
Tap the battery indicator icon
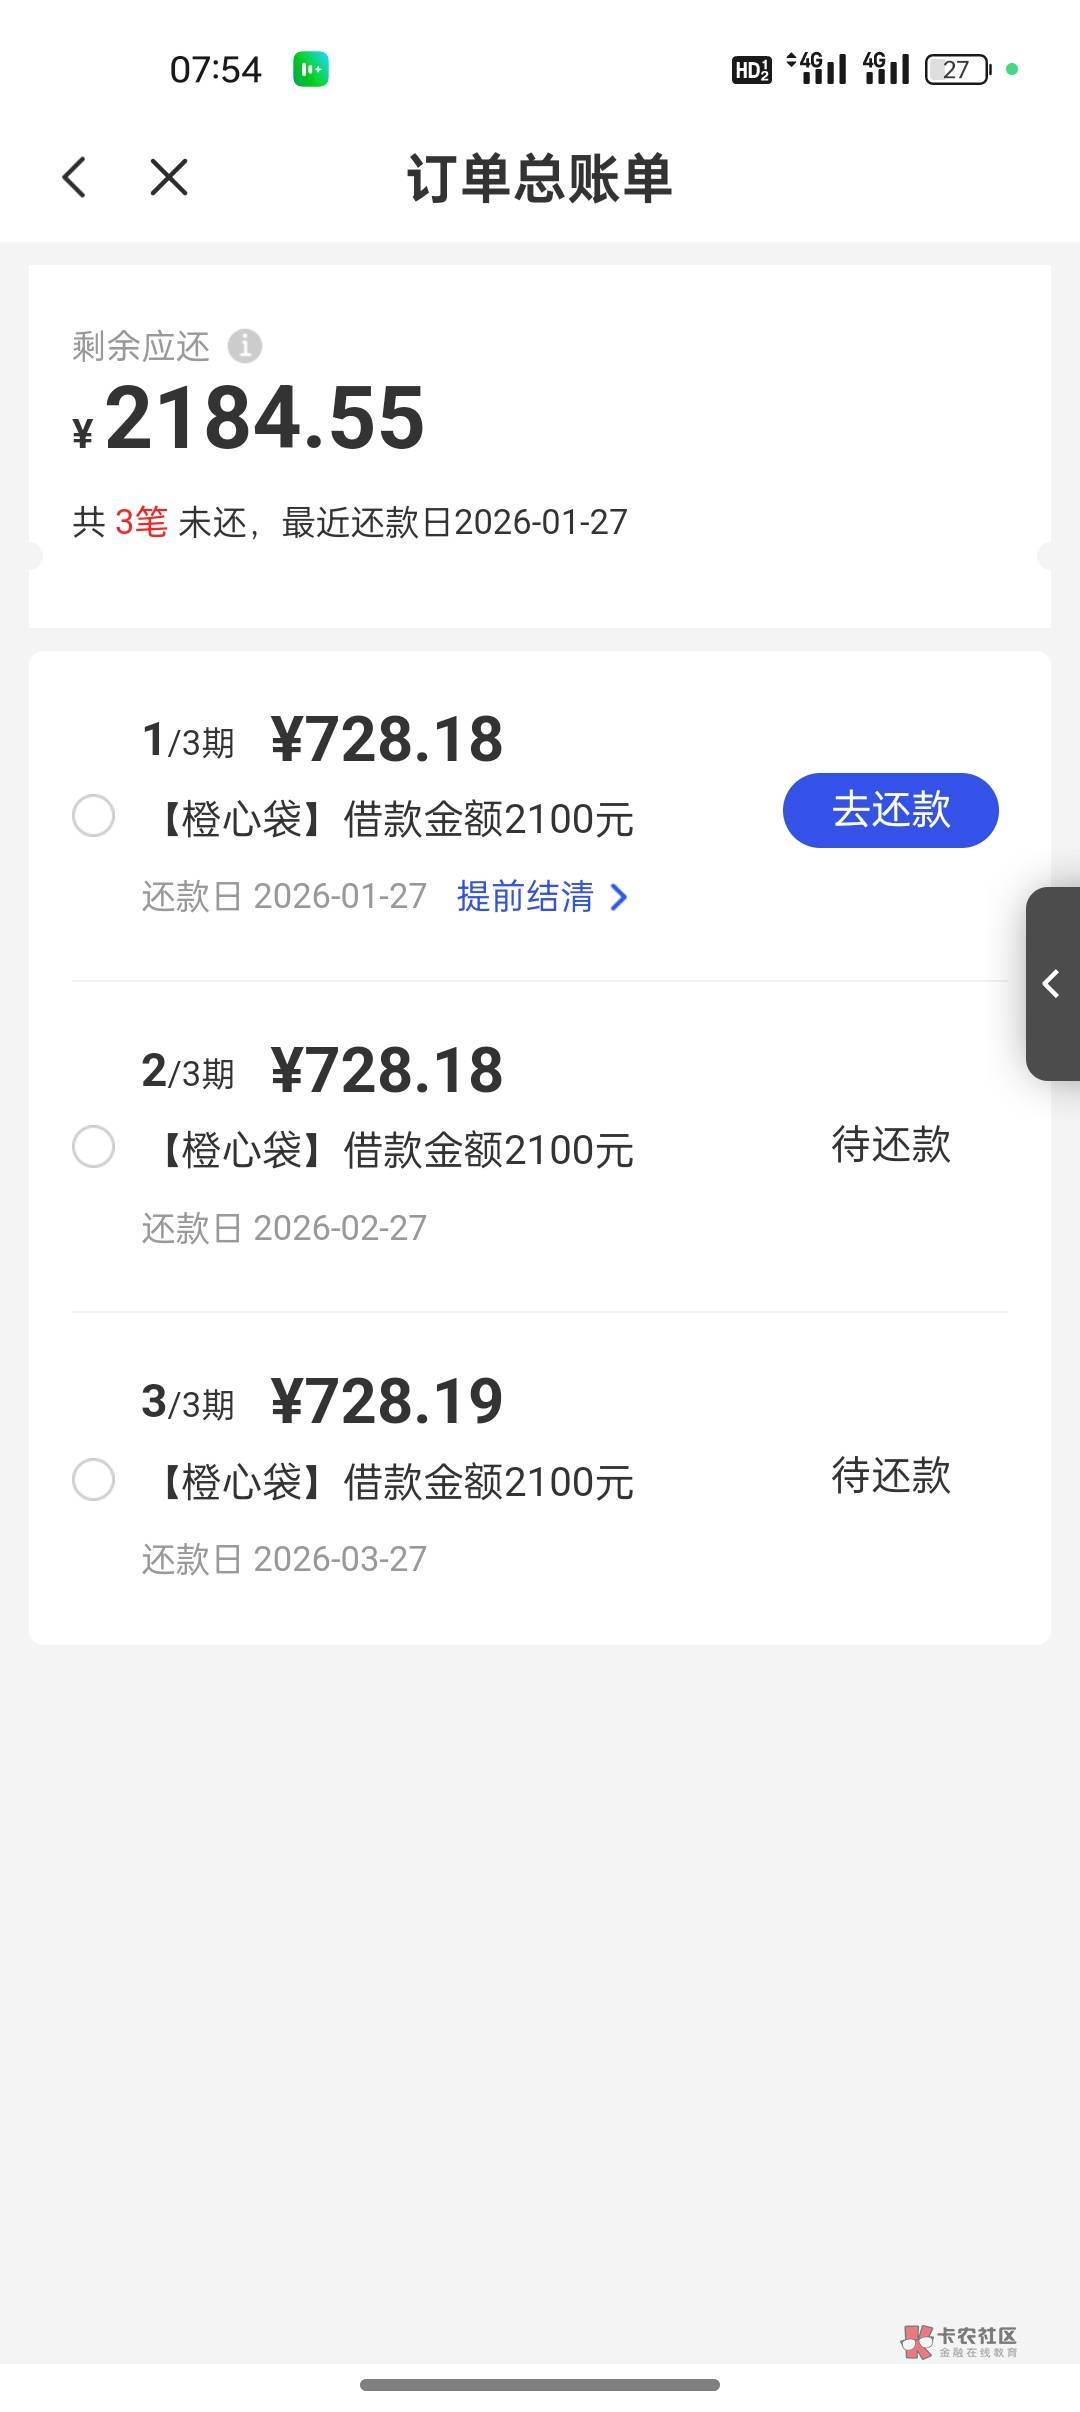(958, 69)
